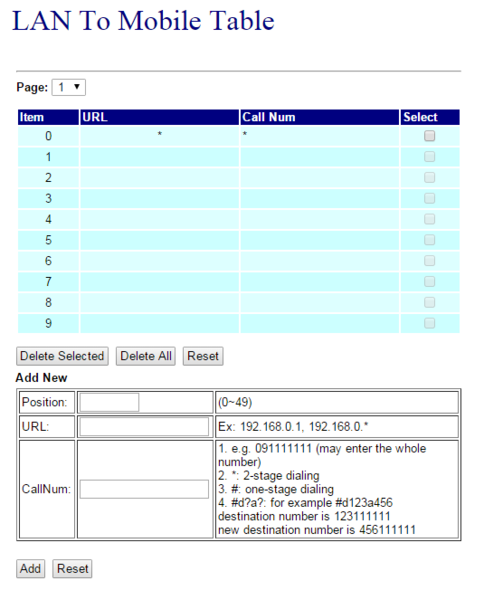Click the item number 9 cell
The image size is (484, 600).
click(x=48, y=323)
